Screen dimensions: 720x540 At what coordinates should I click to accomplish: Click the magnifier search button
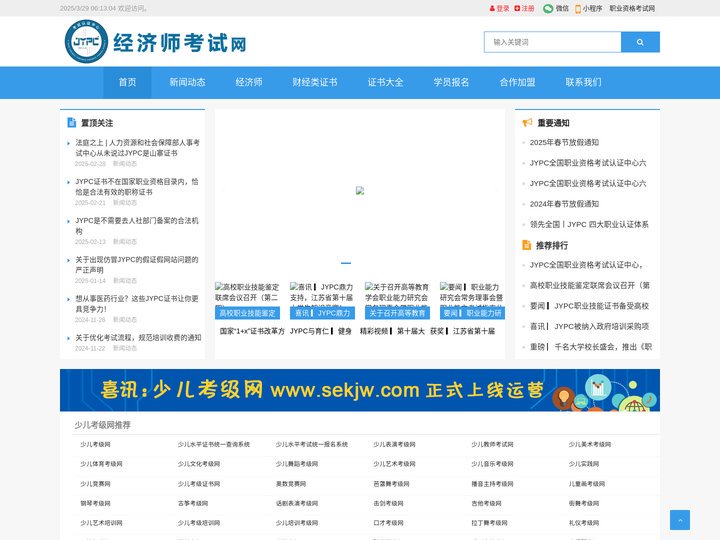(640, 42)
